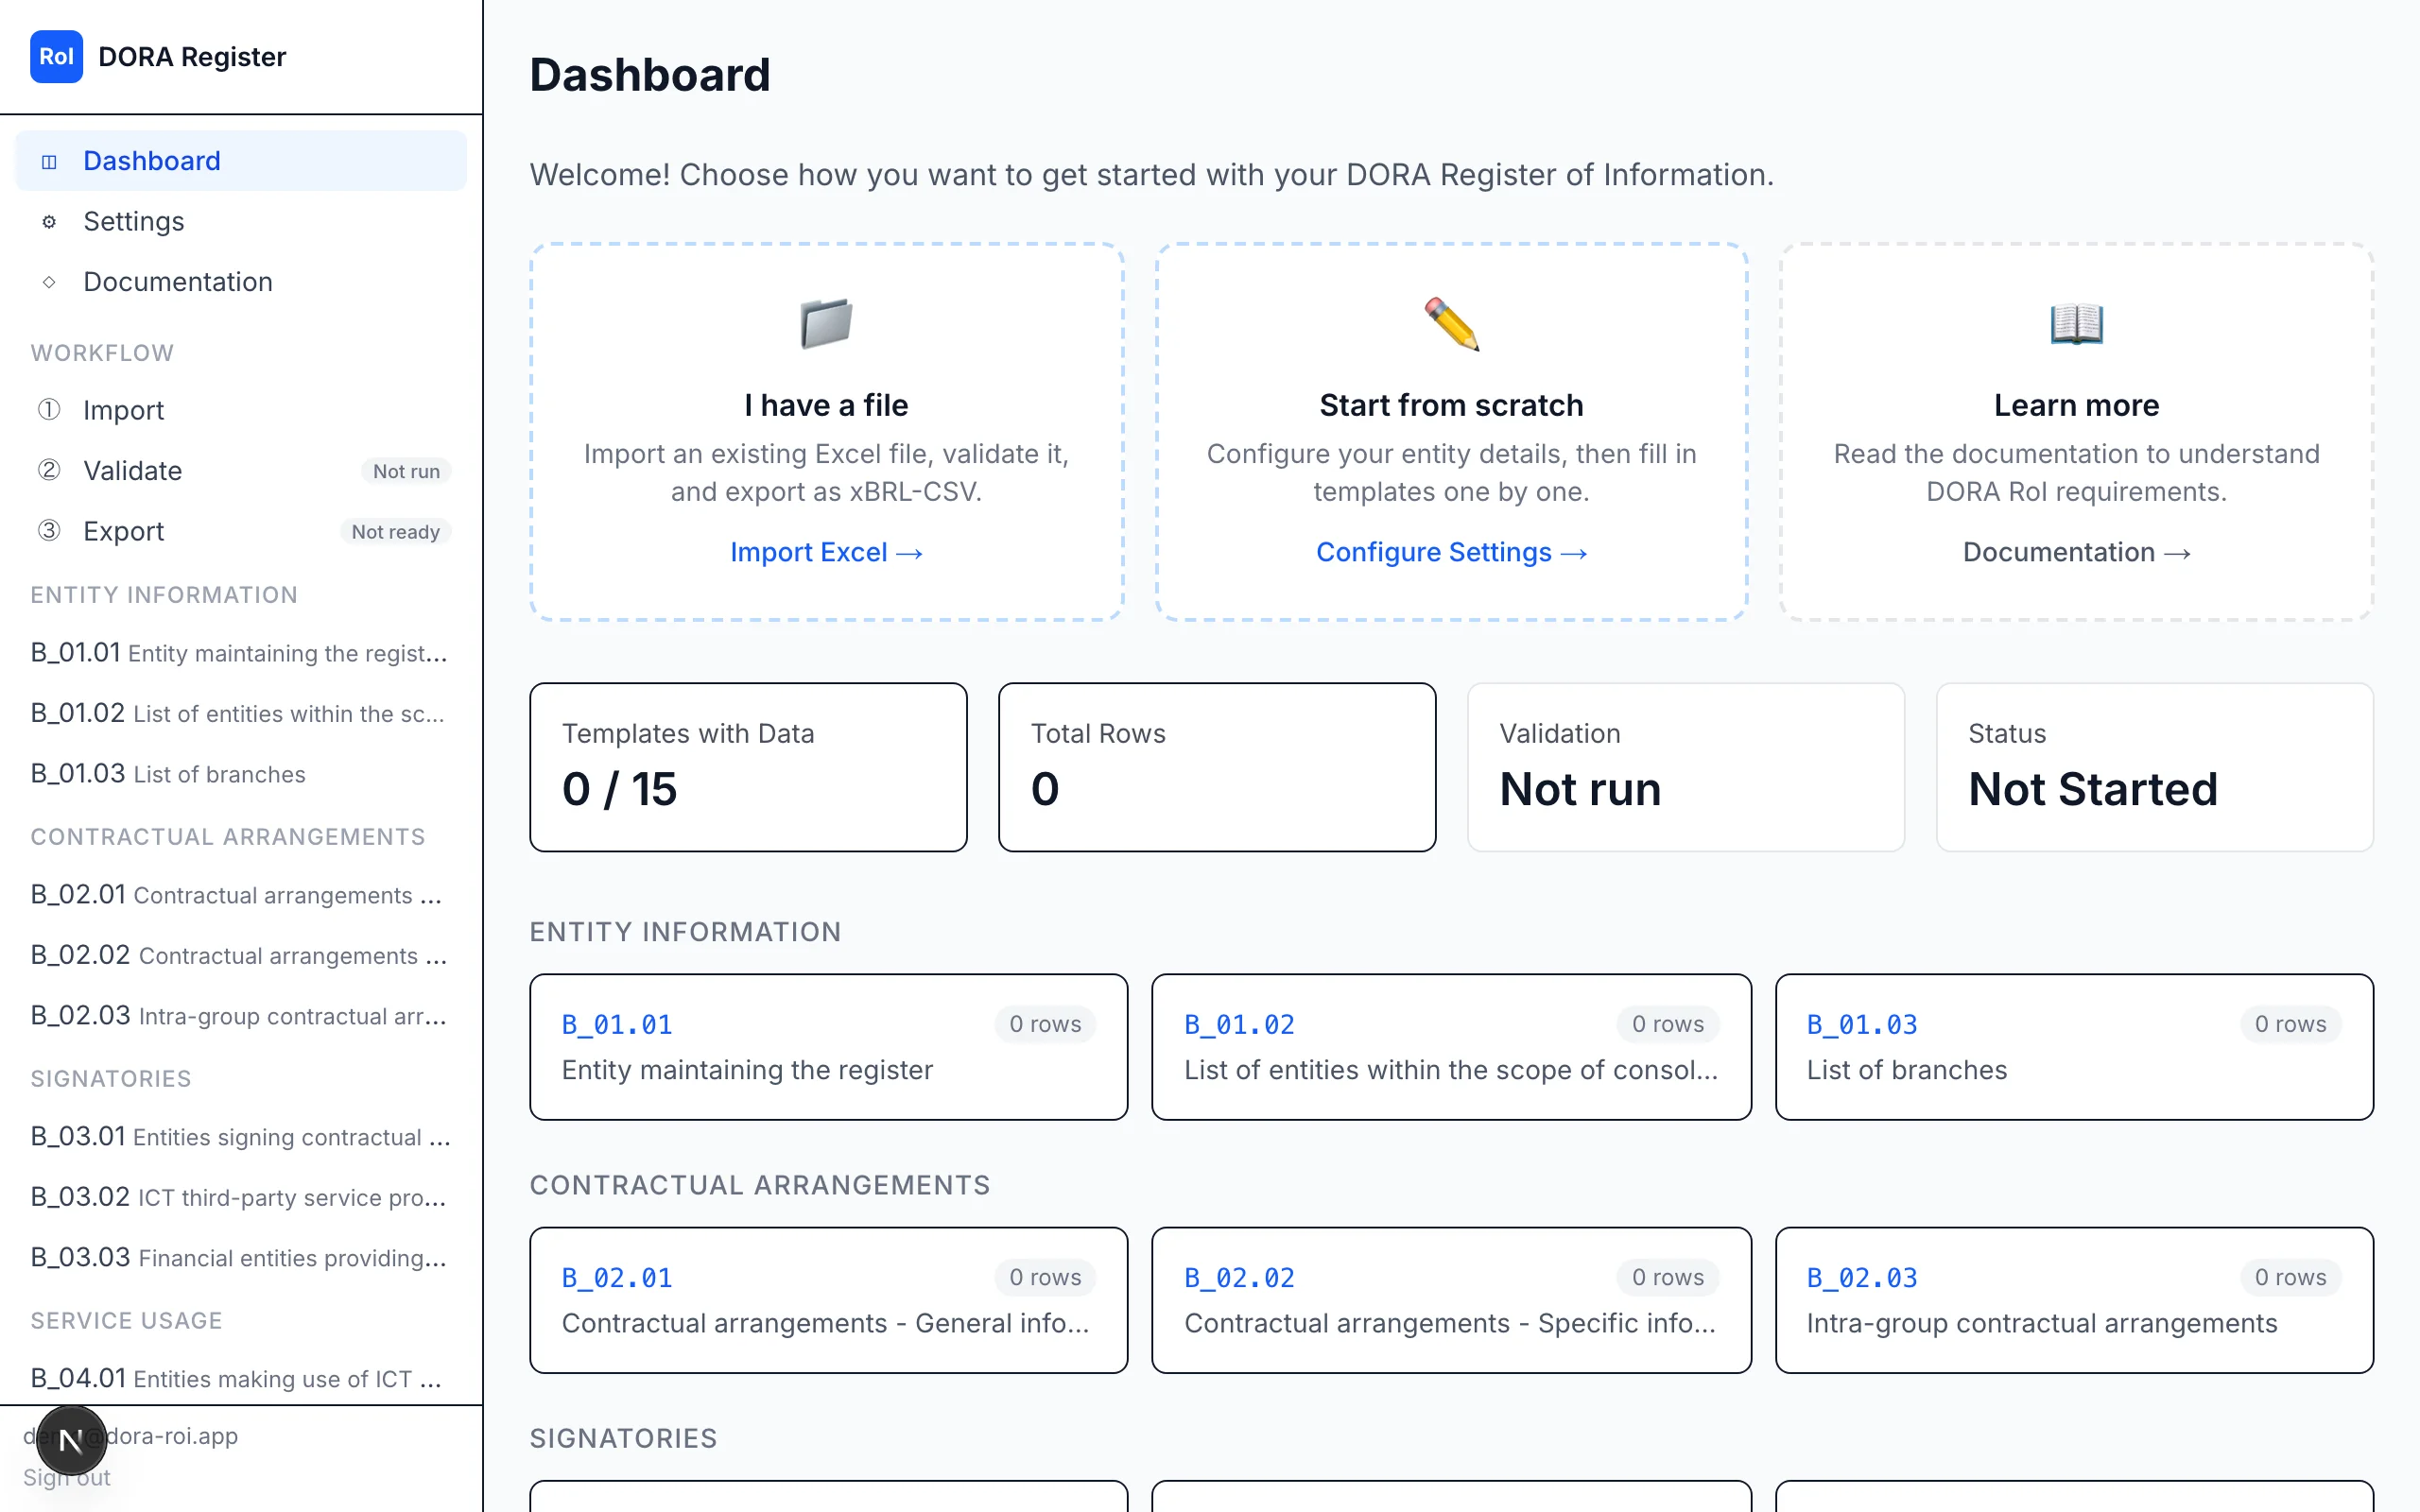Click the 0 rows badge on B_01.02 card
2420x1512 pixels.
[x=1668, y=1024]
